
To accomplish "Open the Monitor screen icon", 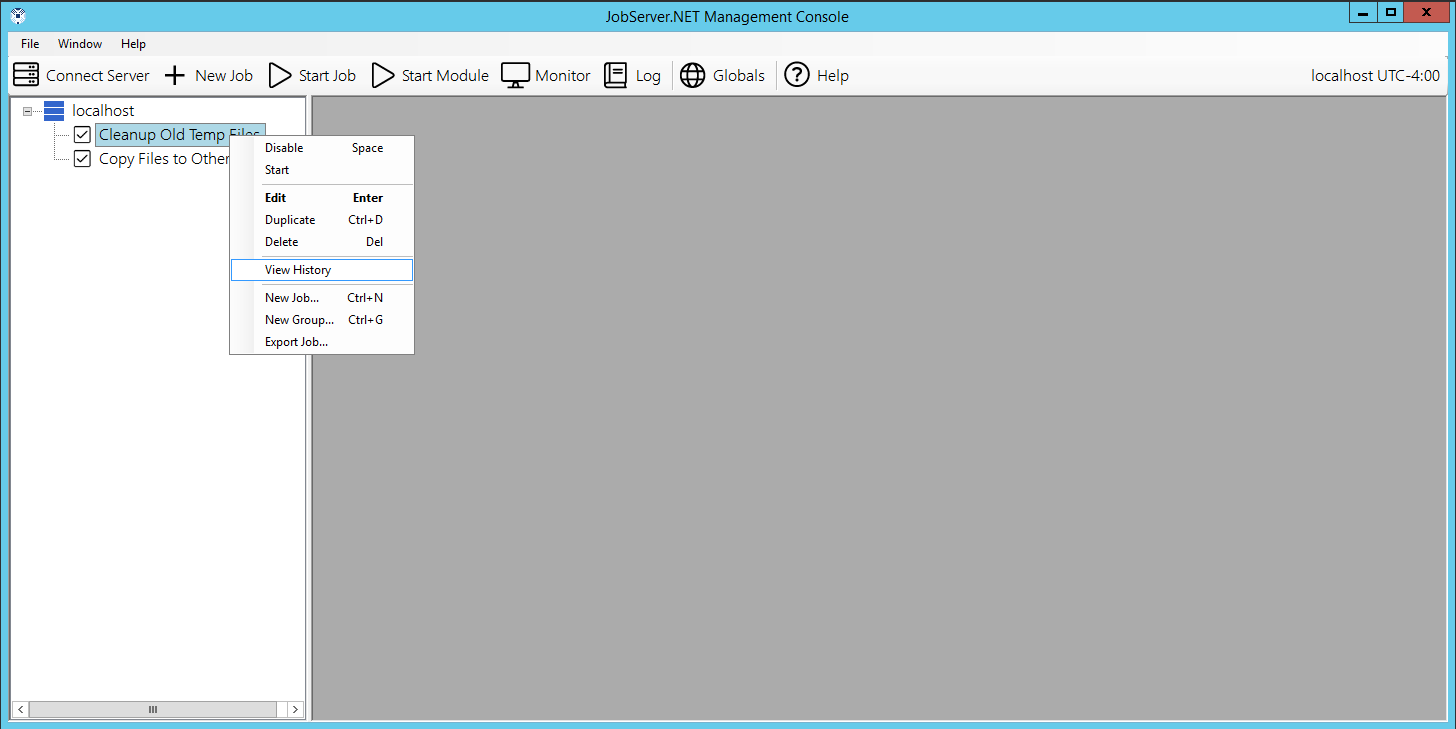I will pyautogui.click(x=515, y=75).
